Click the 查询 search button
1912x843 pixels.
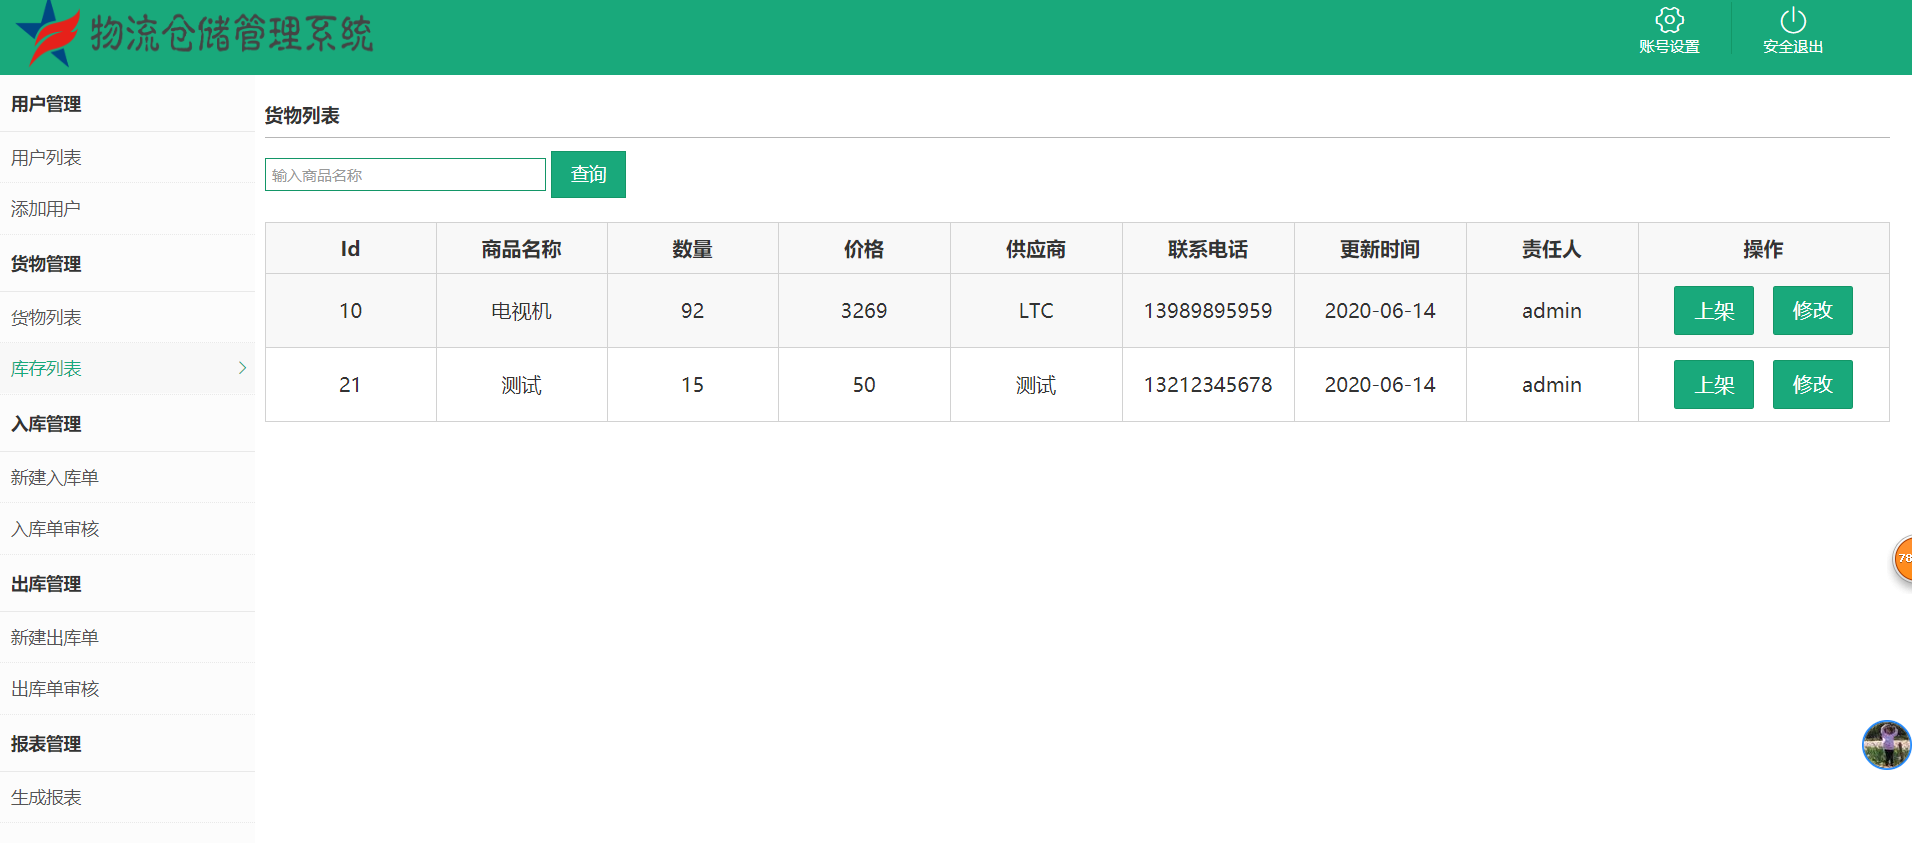click(x=588, y=174)
